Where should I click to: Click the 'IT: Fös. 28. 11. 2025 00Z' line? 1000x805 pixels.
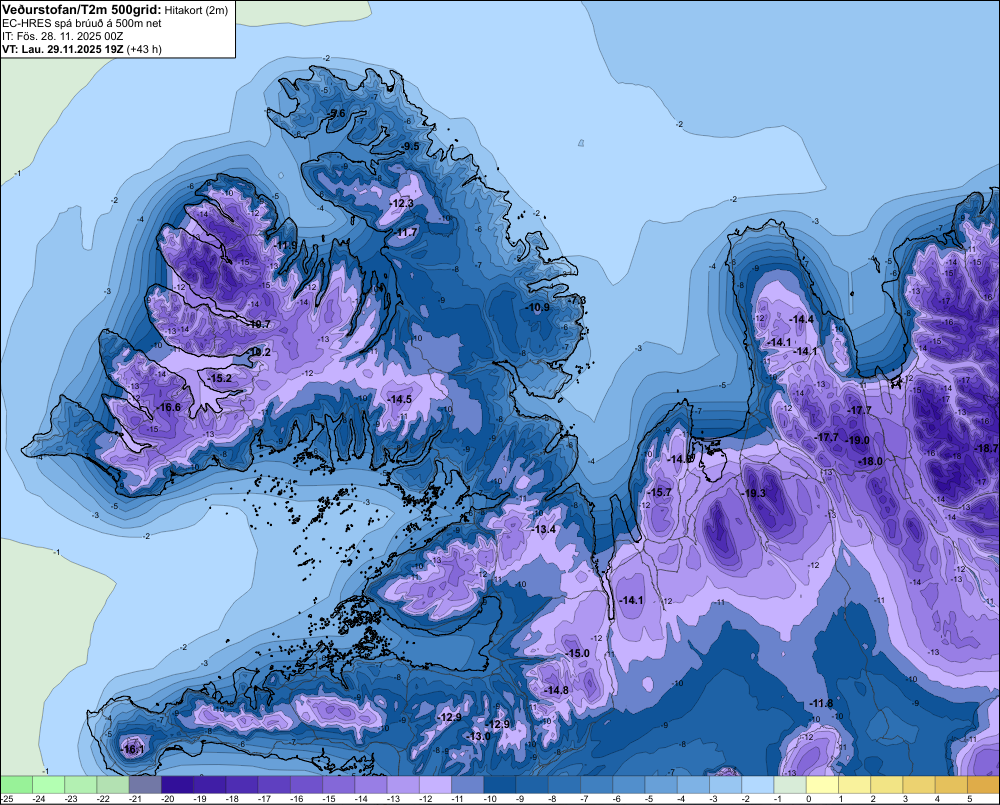(62, 36)
